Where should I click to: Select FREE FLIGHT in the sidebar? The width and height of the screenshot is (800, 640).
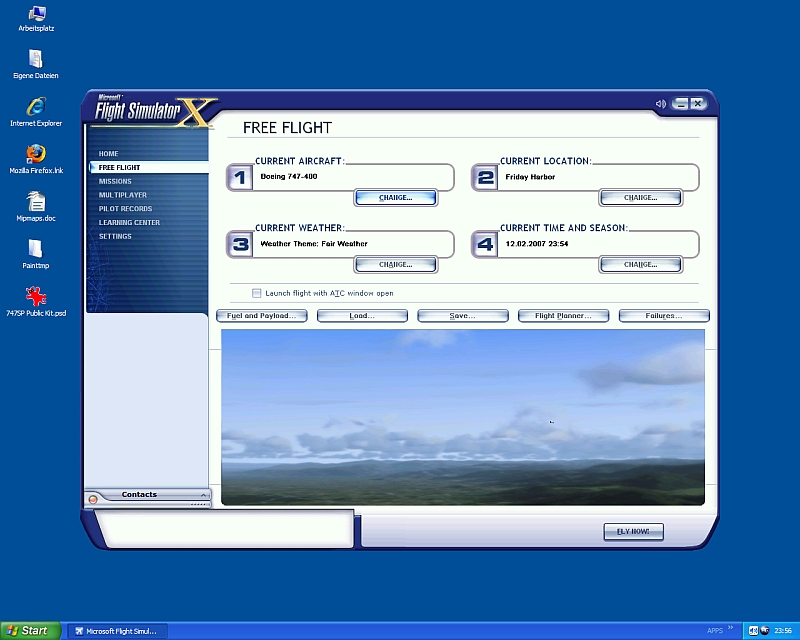(148, 167)
